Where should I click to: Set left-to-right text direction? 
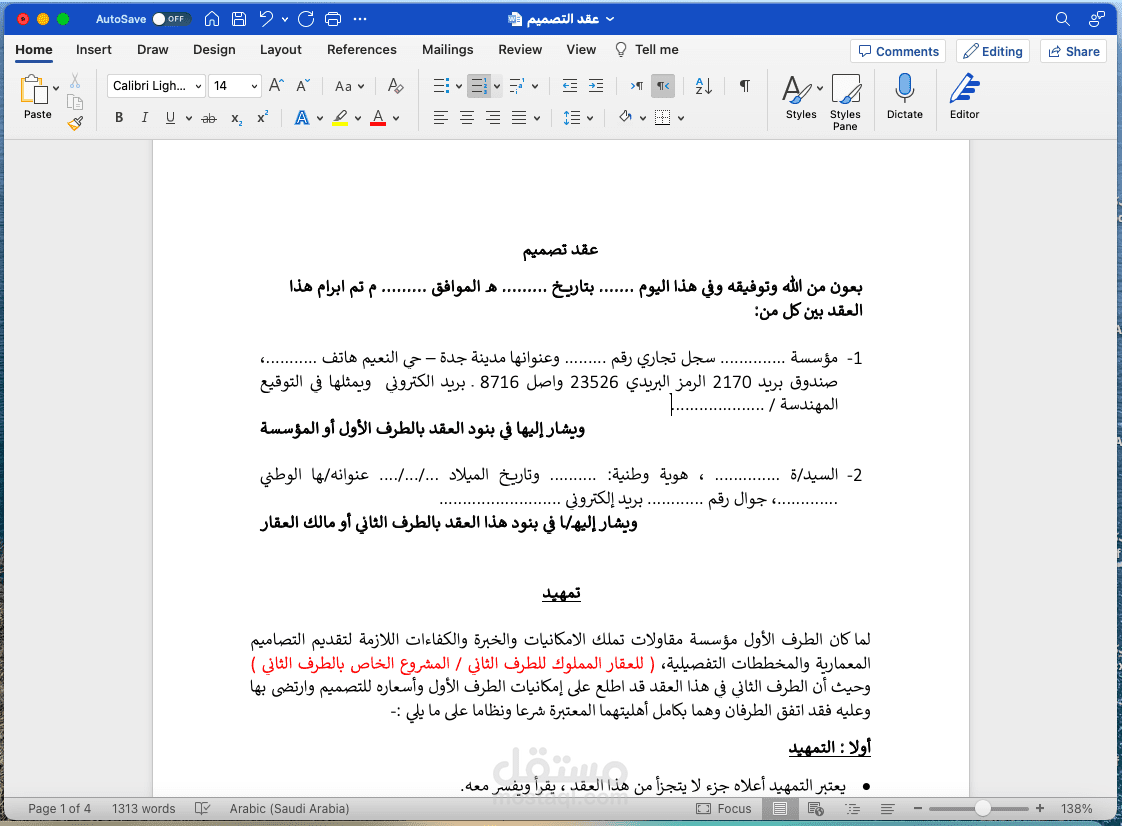pos(636,86)
